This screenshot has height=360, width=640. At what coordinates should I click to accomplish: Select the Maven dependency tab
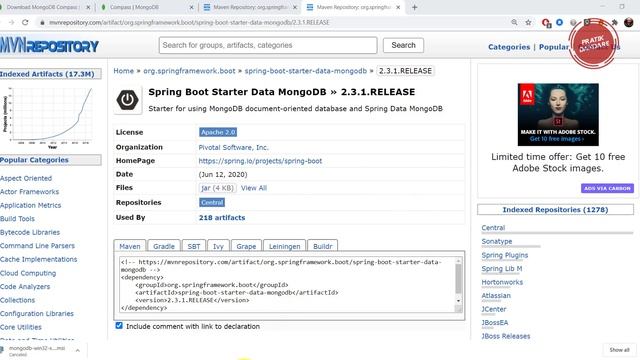coord(130,246)
